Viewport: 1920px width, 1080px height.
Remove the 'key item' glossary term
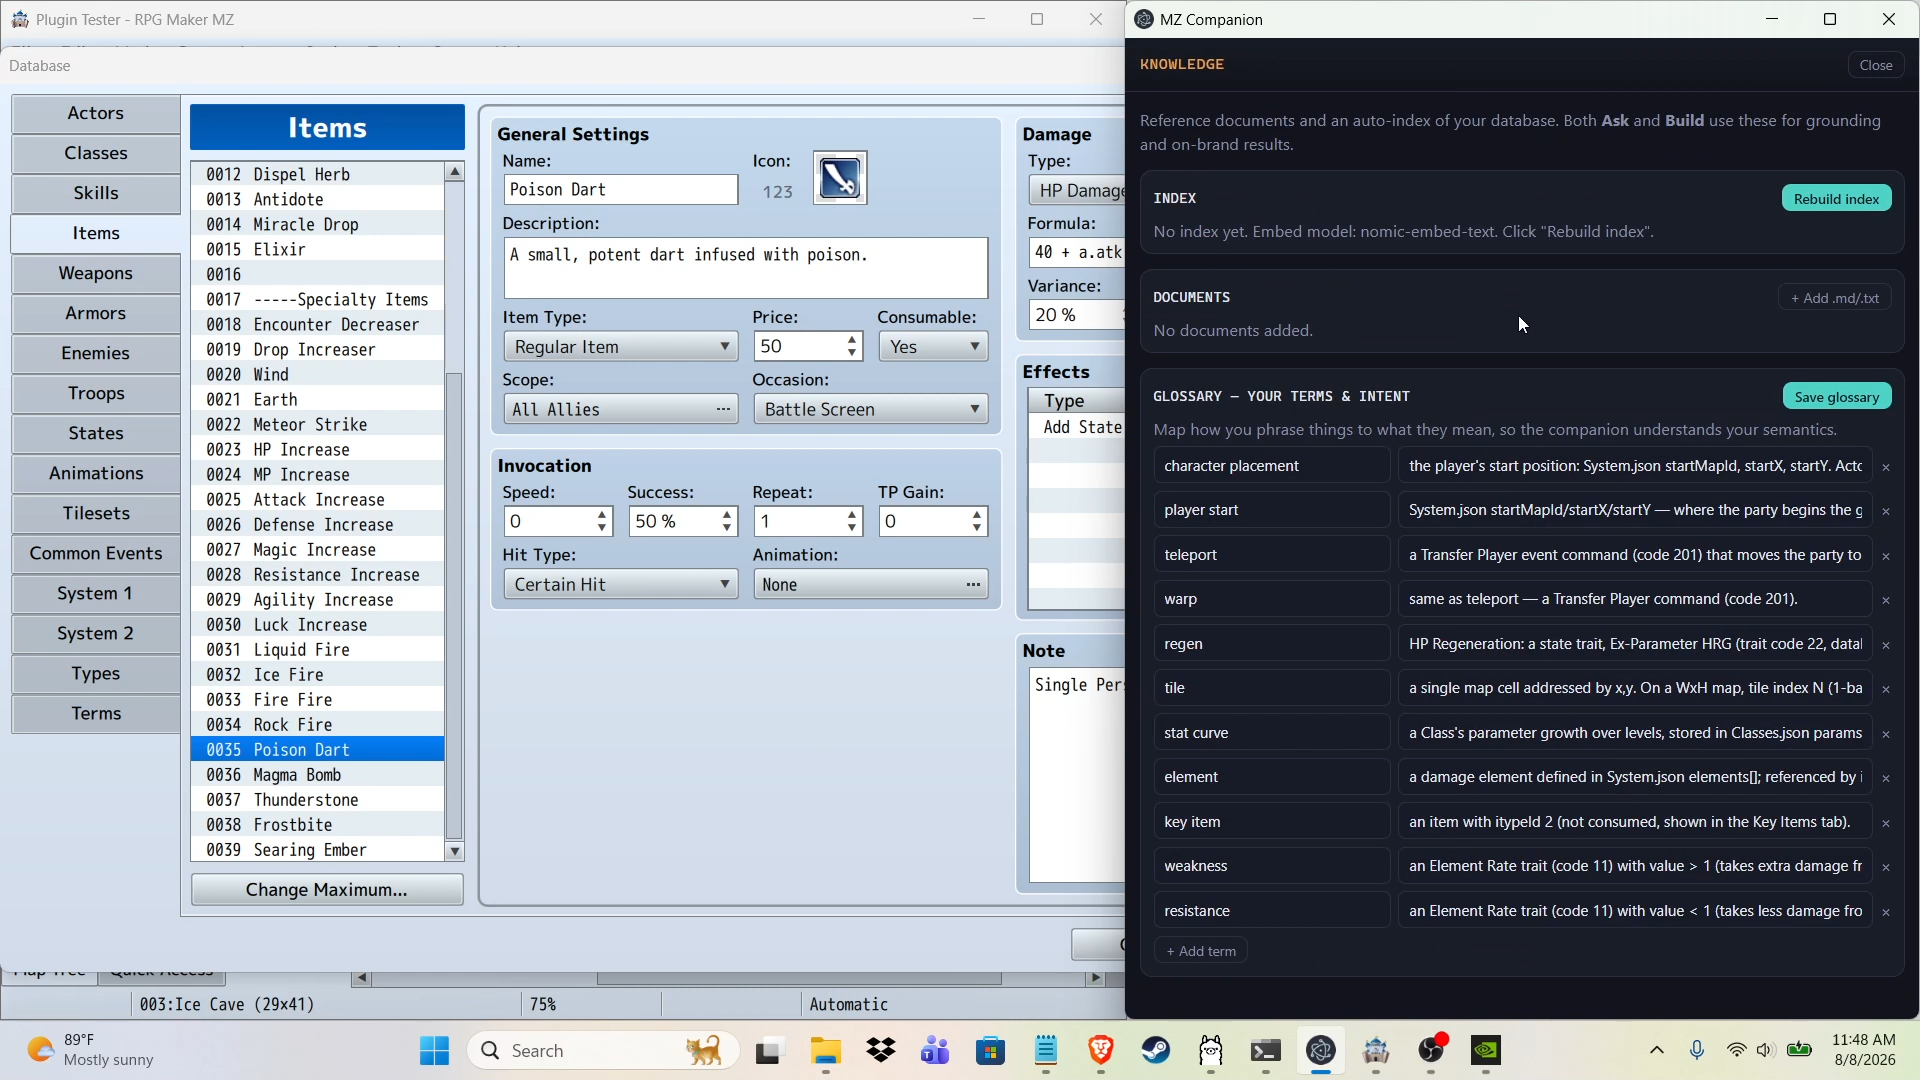click(1886, 823)
